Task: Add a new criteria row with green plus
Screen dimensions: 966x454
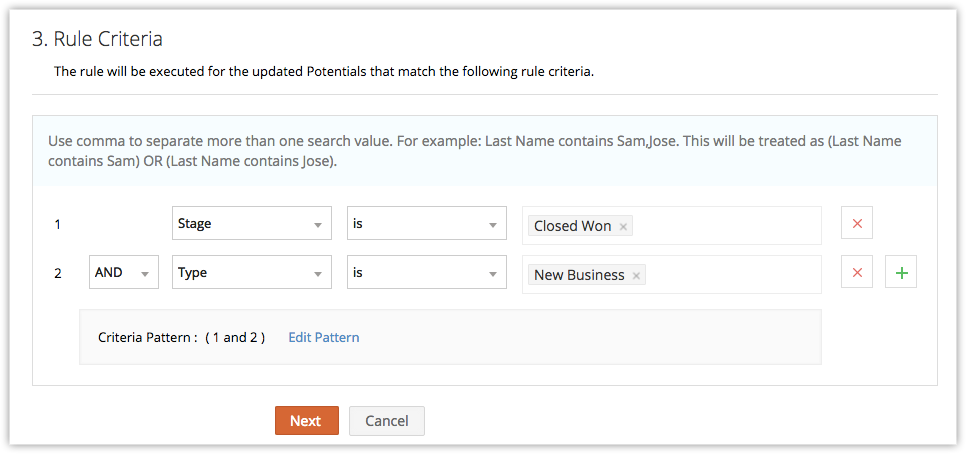Action: 901,273
